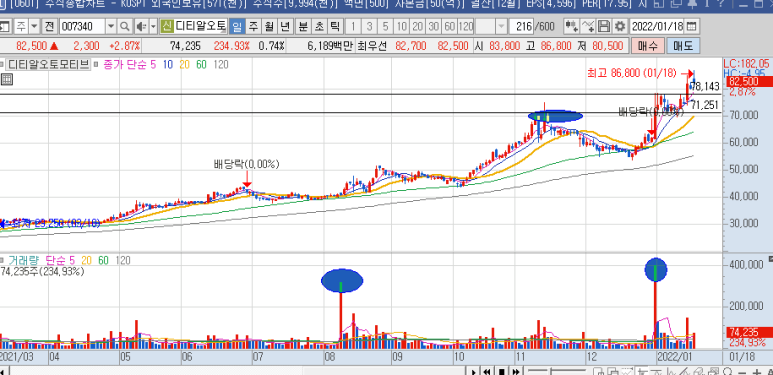Add a candle chart with the candle-plus icon

point(572,26)
